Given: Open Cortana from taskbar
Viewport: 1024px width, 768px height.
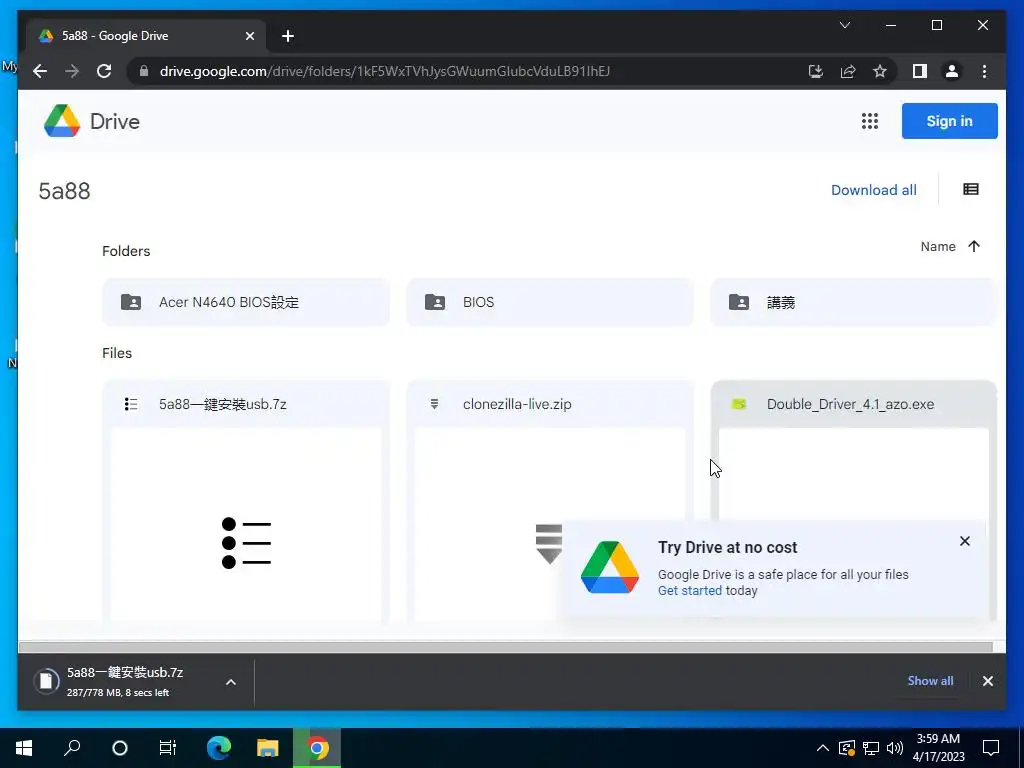Looking at the screenshot, I should click(120, 748).
